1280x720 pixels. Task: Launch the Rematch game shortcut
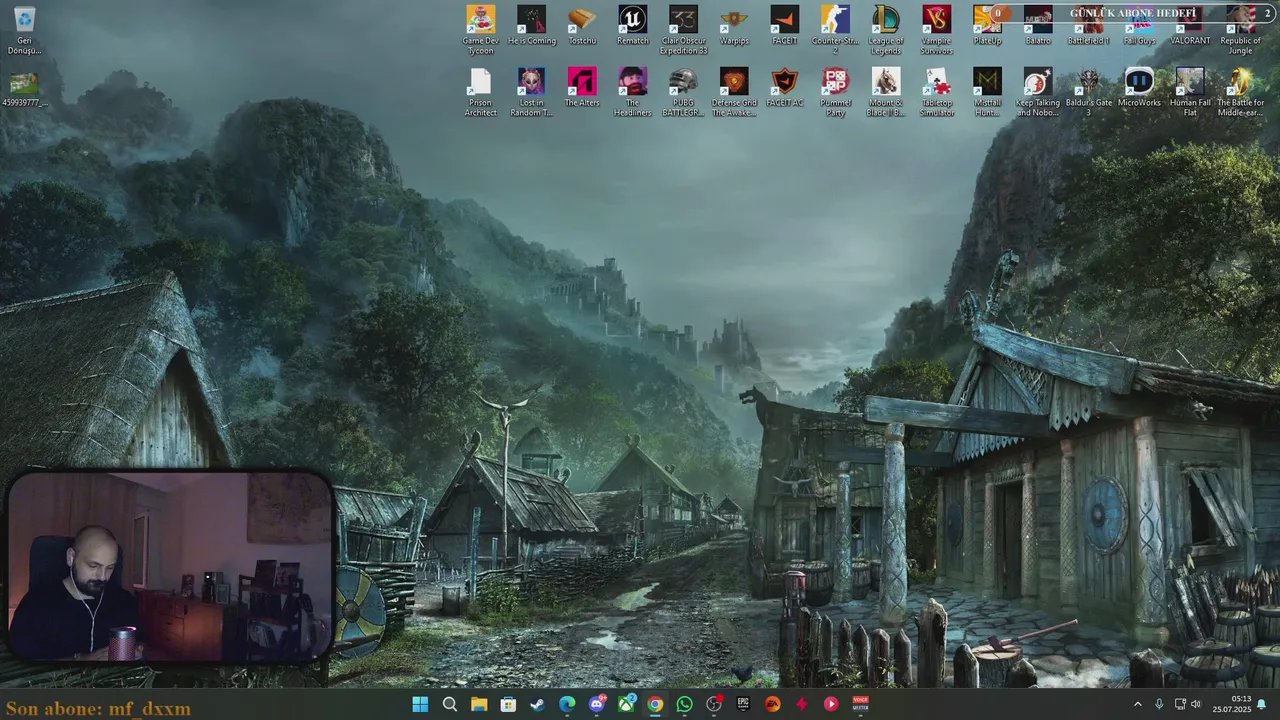tap(632, 26)
